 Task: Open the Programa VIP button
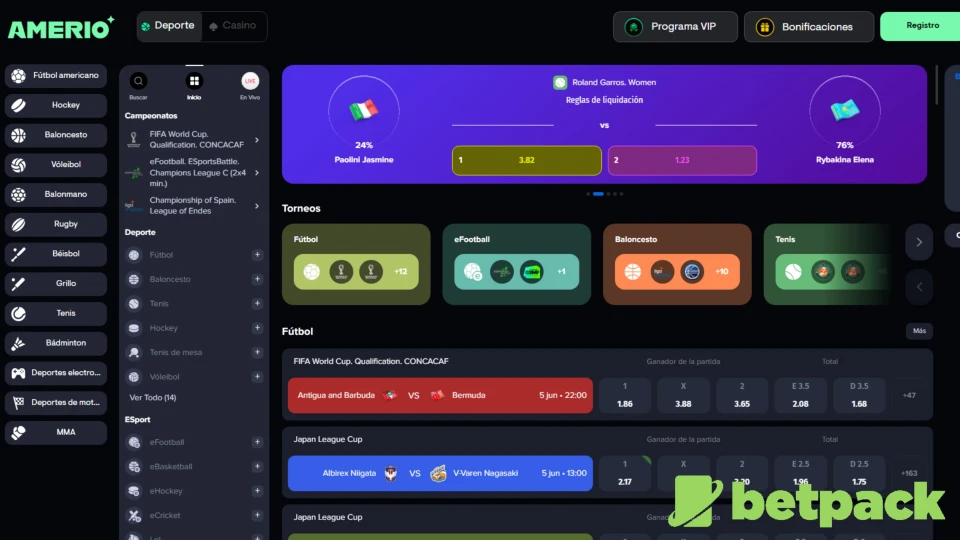(675, 27)
